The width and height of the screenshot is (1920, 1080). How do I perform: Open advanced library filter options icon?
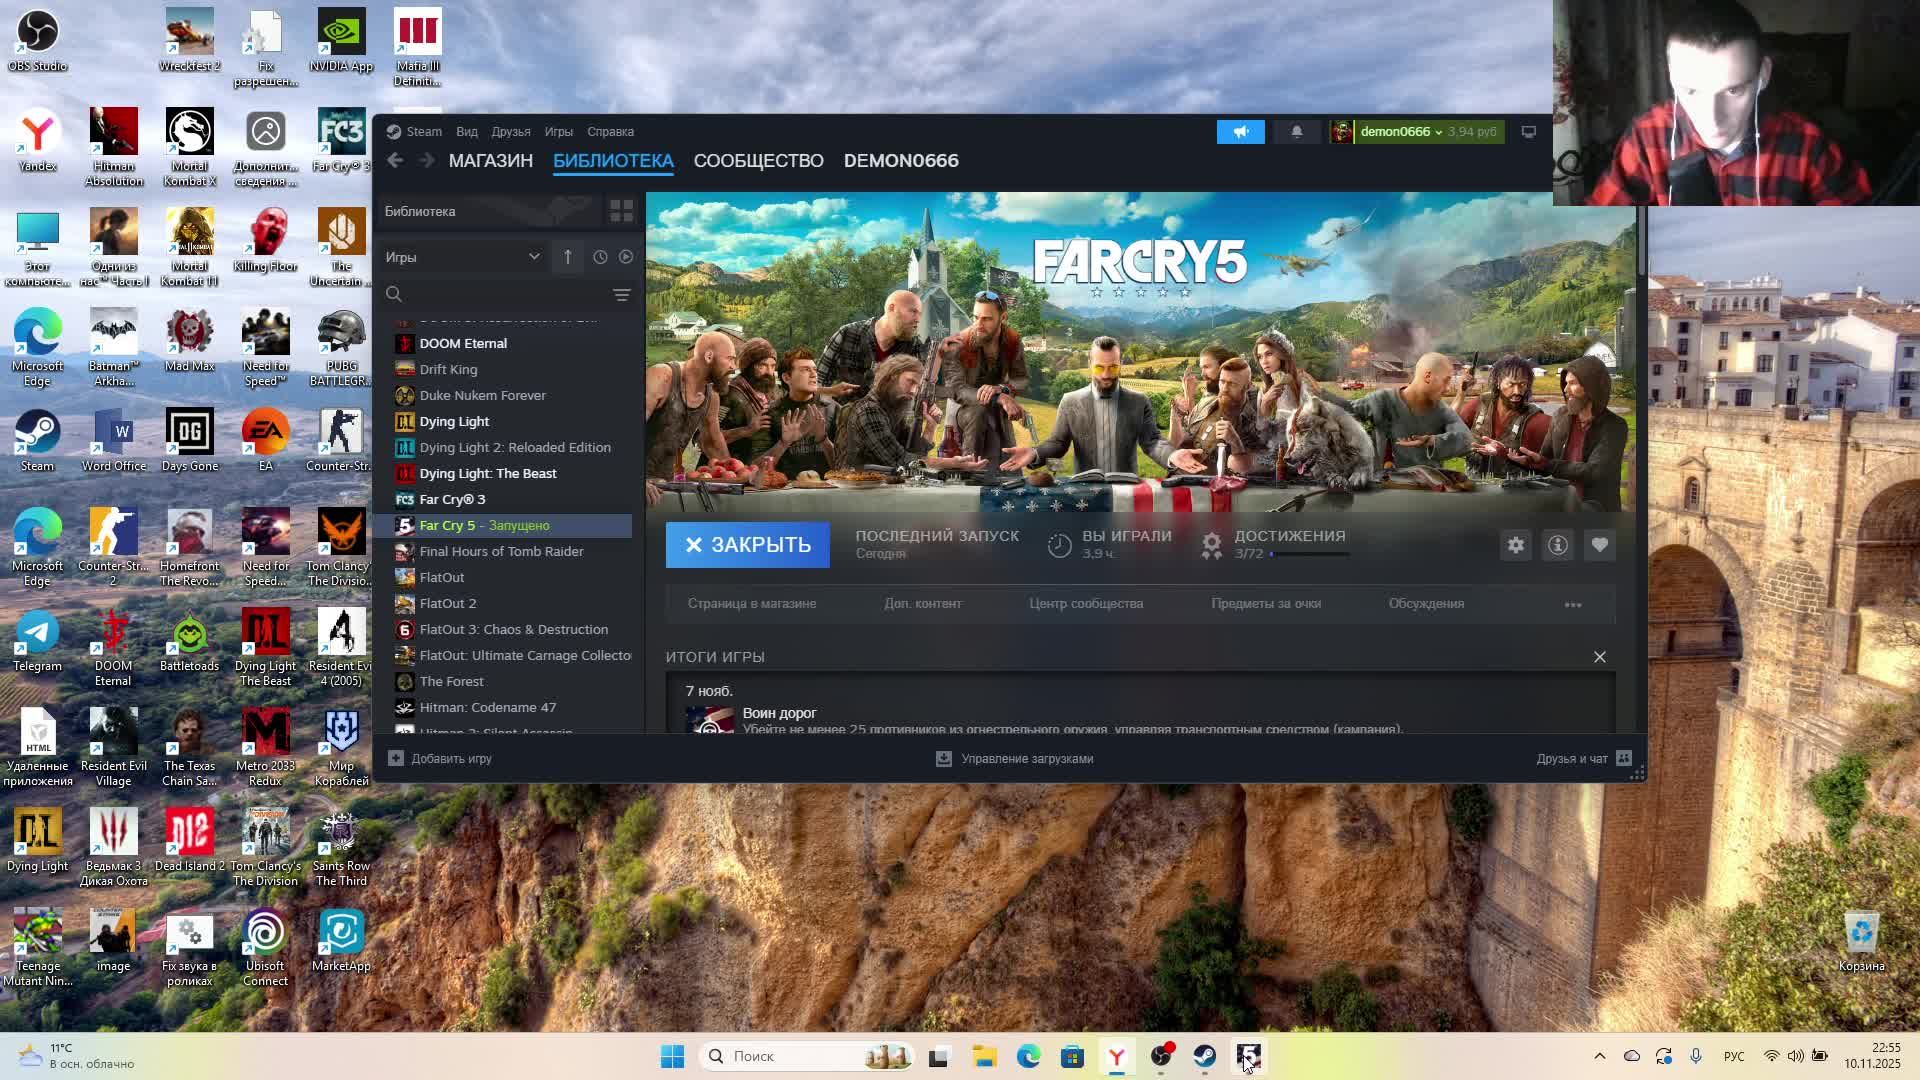(621, 295)
